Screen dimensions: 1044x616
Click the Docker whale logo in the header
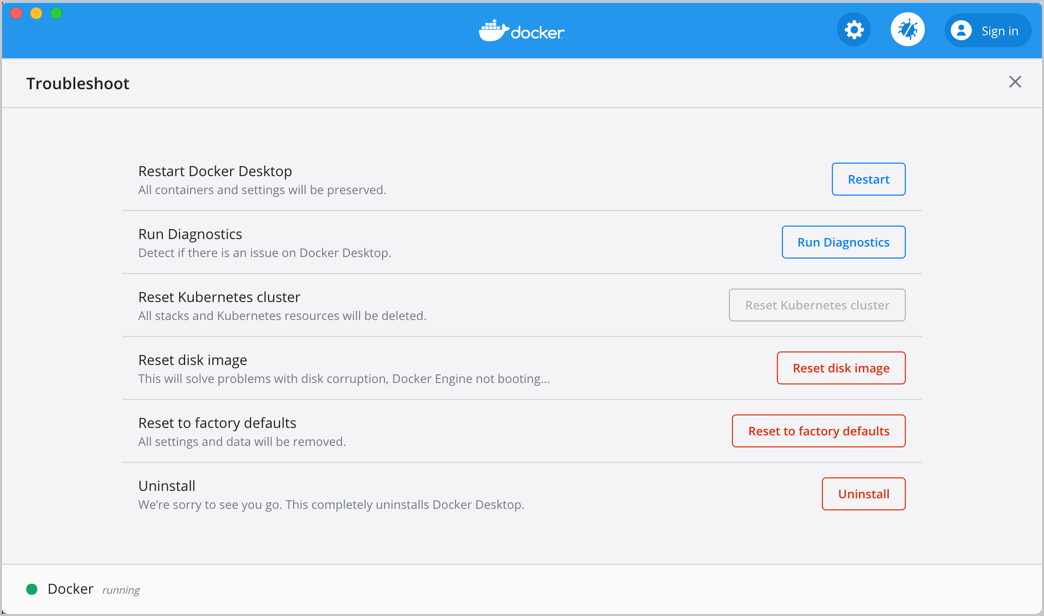[491, 30]
